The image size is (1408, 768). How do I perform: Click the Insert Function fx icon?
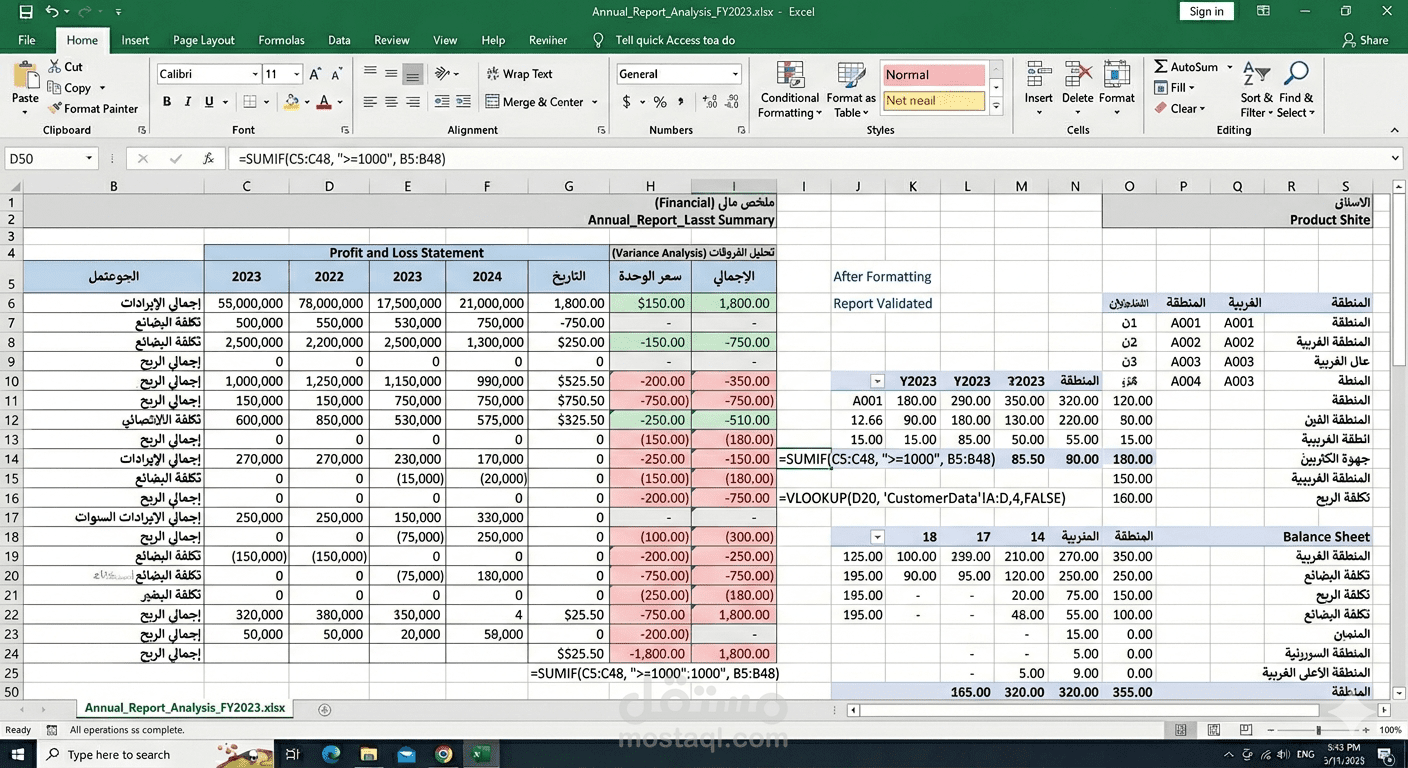208,158
